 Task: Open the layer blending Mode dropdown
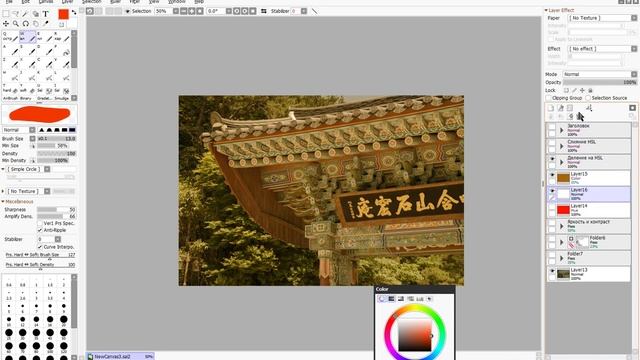pyautogui.click(x=600, y=74)
